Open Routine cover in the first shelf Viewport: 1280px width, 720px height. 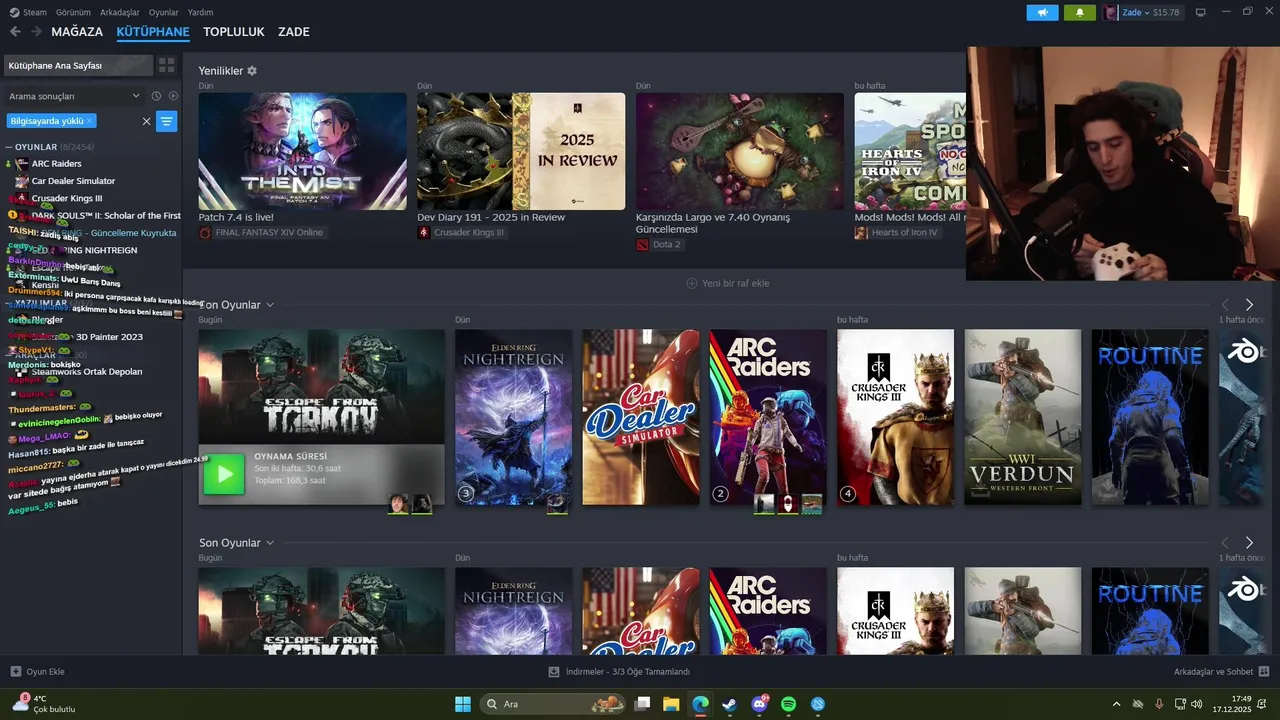point(1150,417)
